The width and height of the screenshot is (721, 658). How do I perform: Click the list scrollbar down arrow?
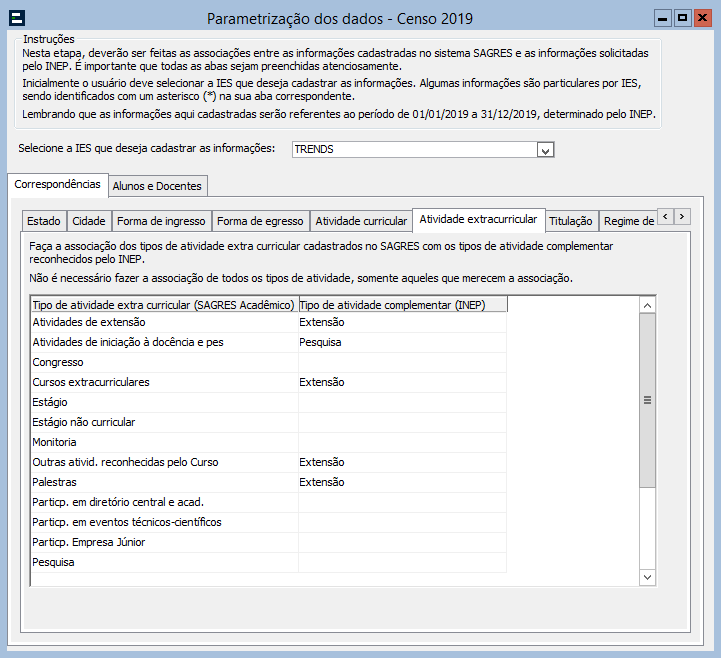[647, 577]
